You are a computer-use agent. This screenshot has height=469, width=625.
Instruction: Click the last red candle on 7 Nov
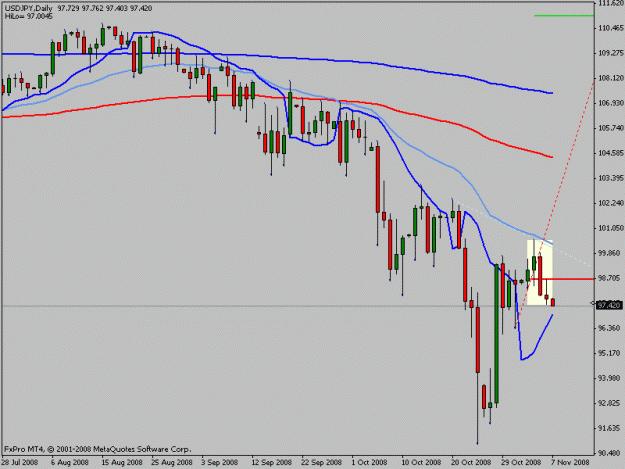coord(553,302)
